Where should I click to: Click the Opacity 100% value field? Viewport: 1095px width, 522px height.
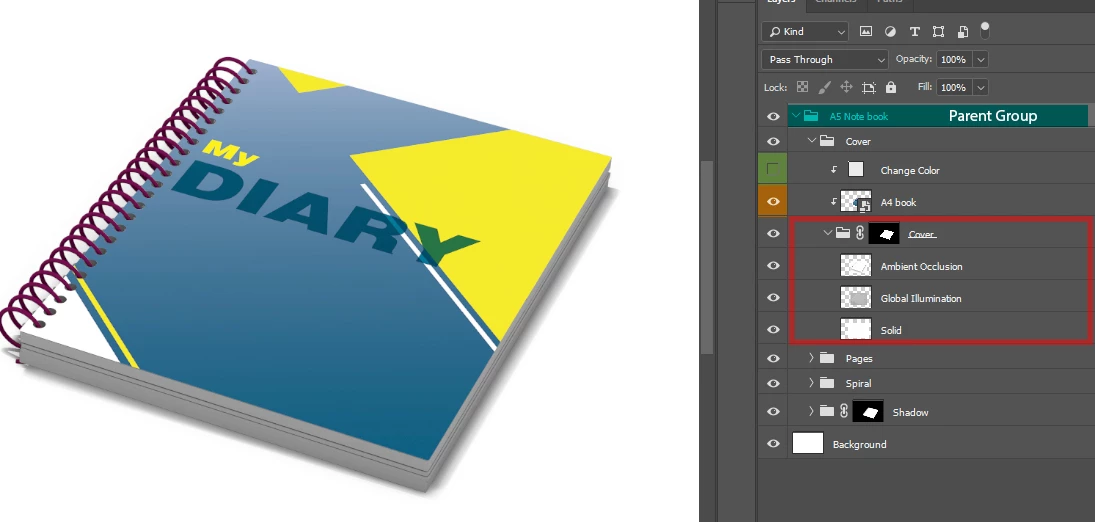(955, 59)
